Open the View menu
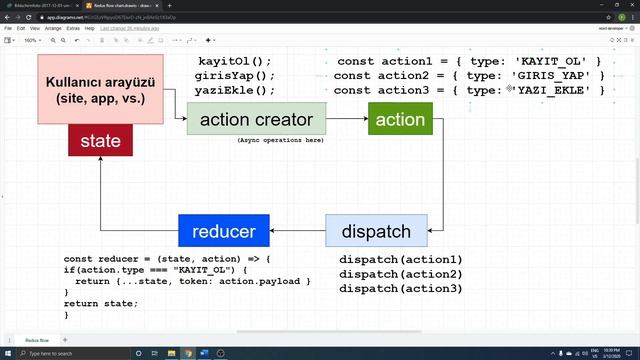 click(x=35, y=29)
